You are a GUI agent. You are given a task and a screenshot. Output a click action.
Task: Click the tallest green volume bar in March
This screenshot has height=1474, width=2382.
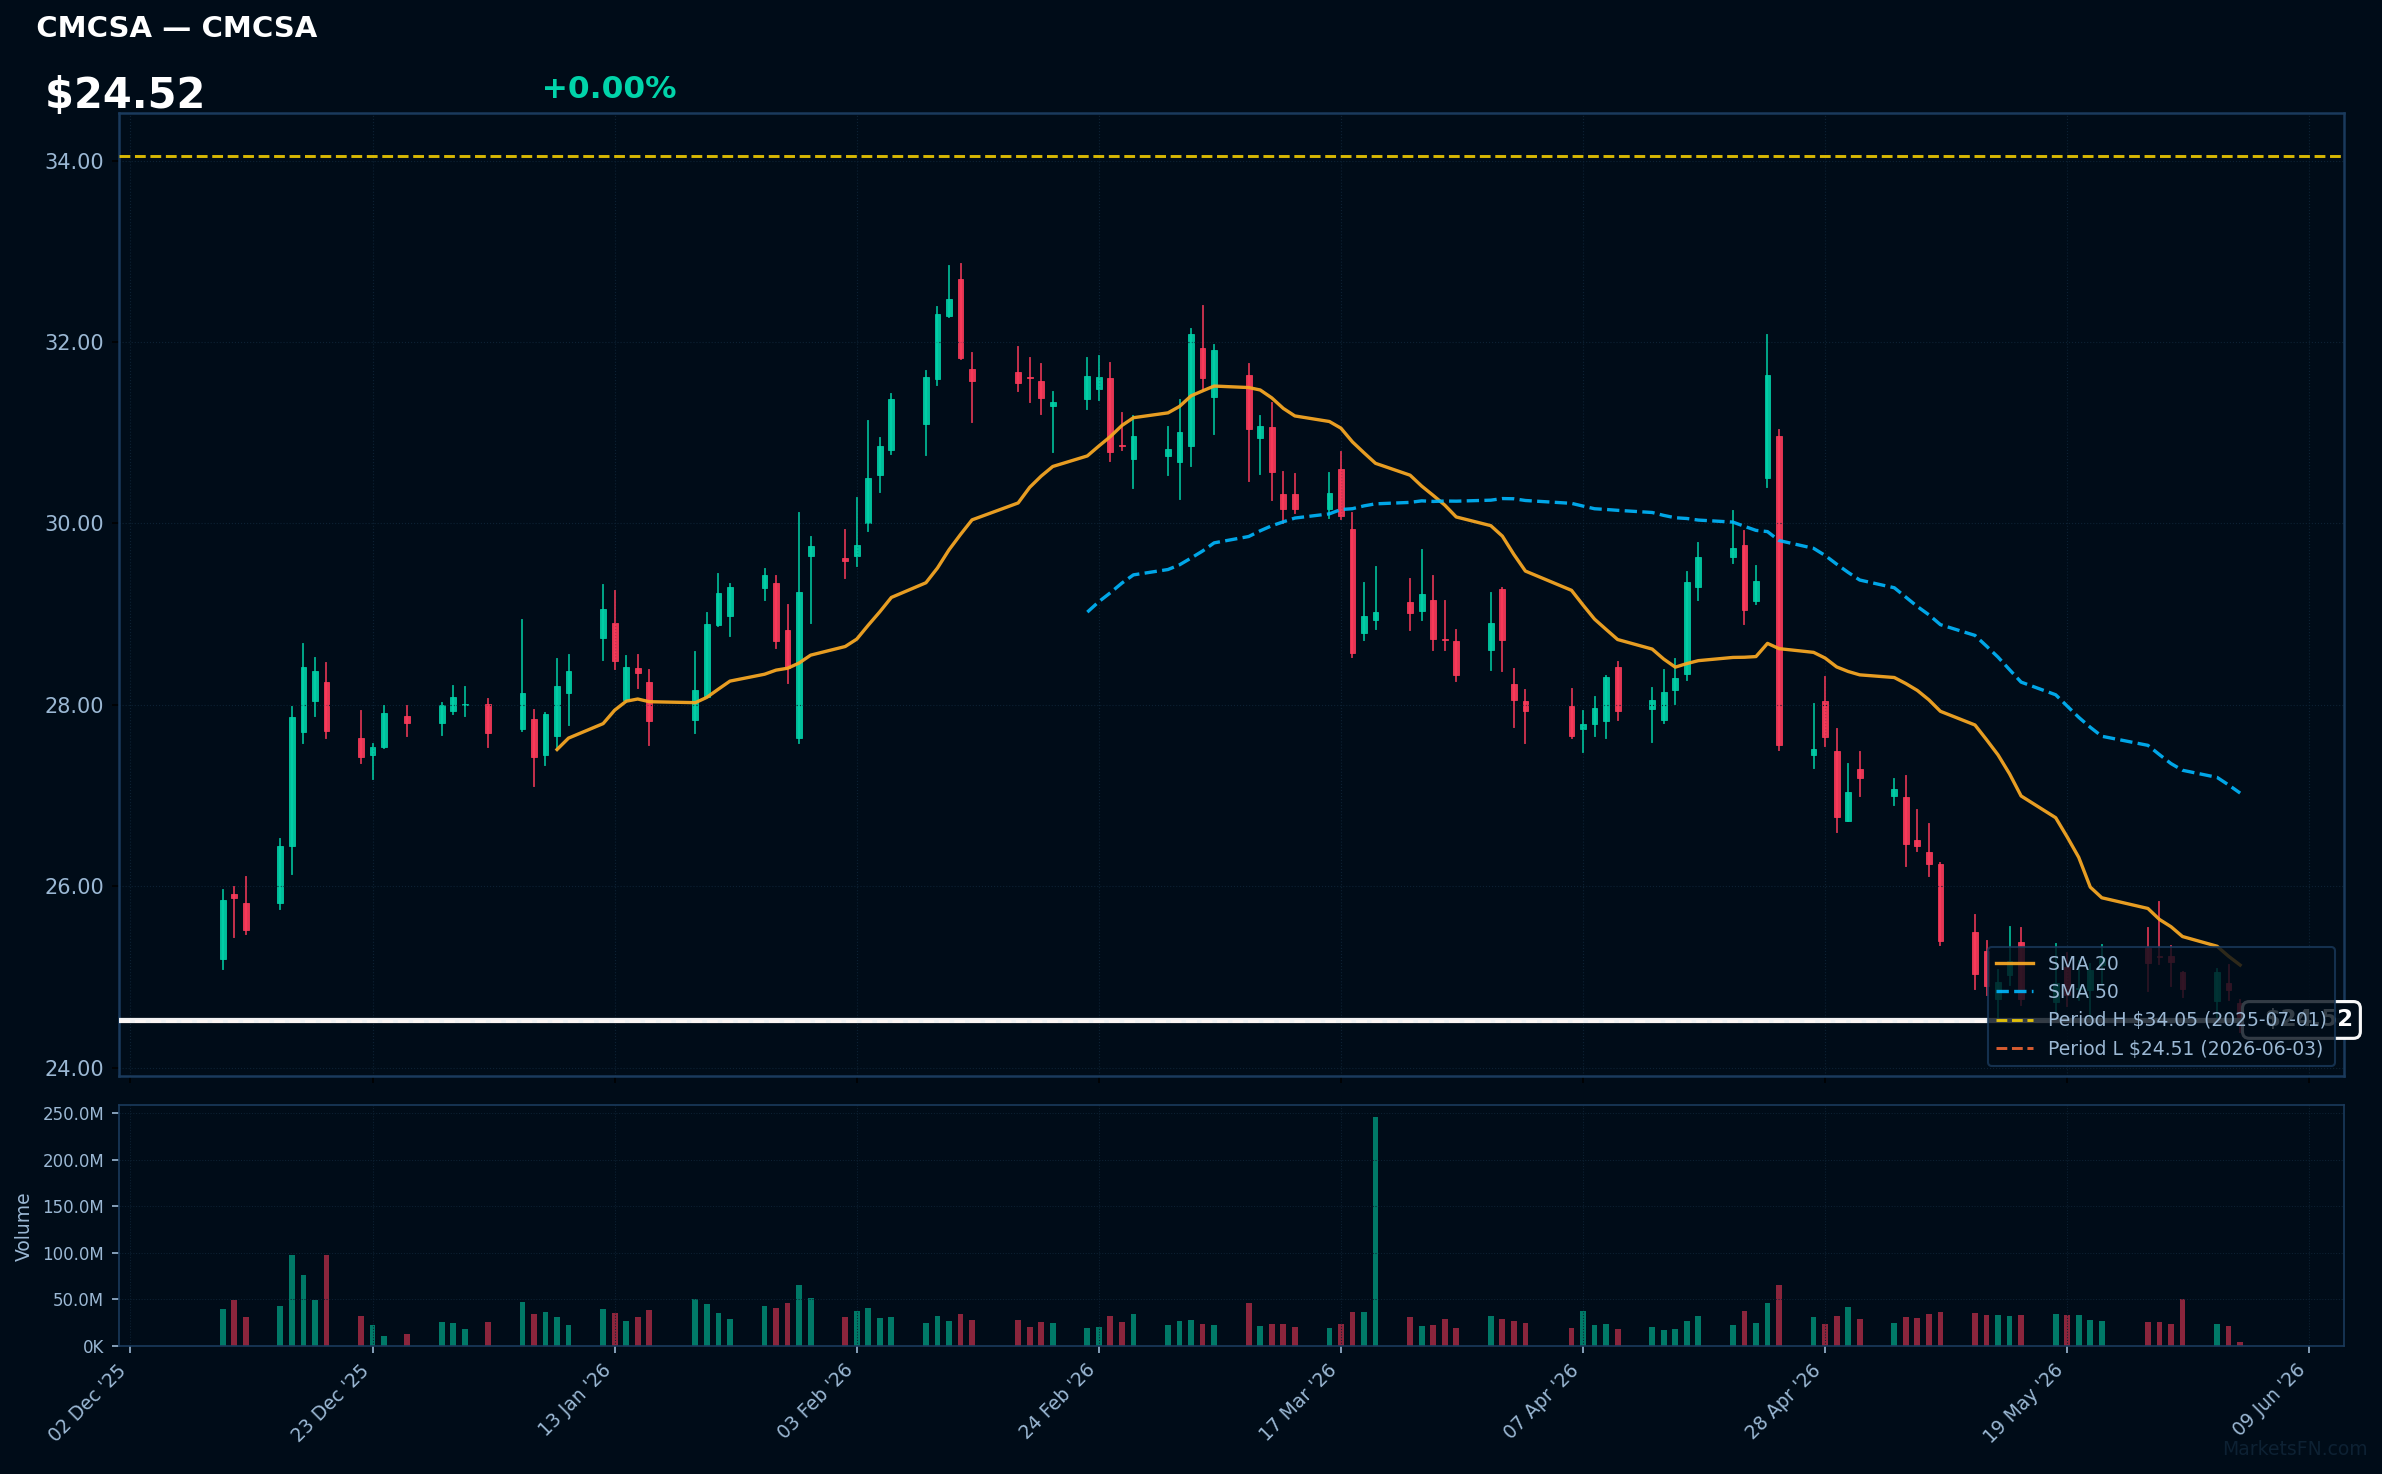click(1375, 1231)
